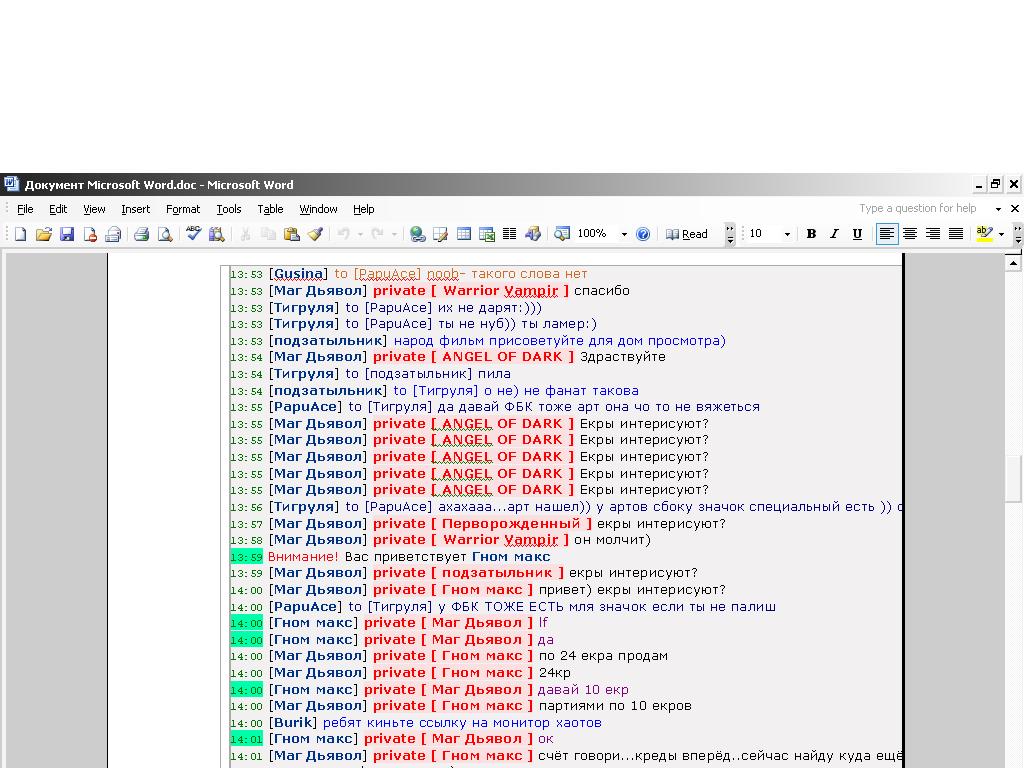Viewport: 1024px width, 768px height.
Task: Paste from clipboard using the toolbar icon
Action: point(292,234)
